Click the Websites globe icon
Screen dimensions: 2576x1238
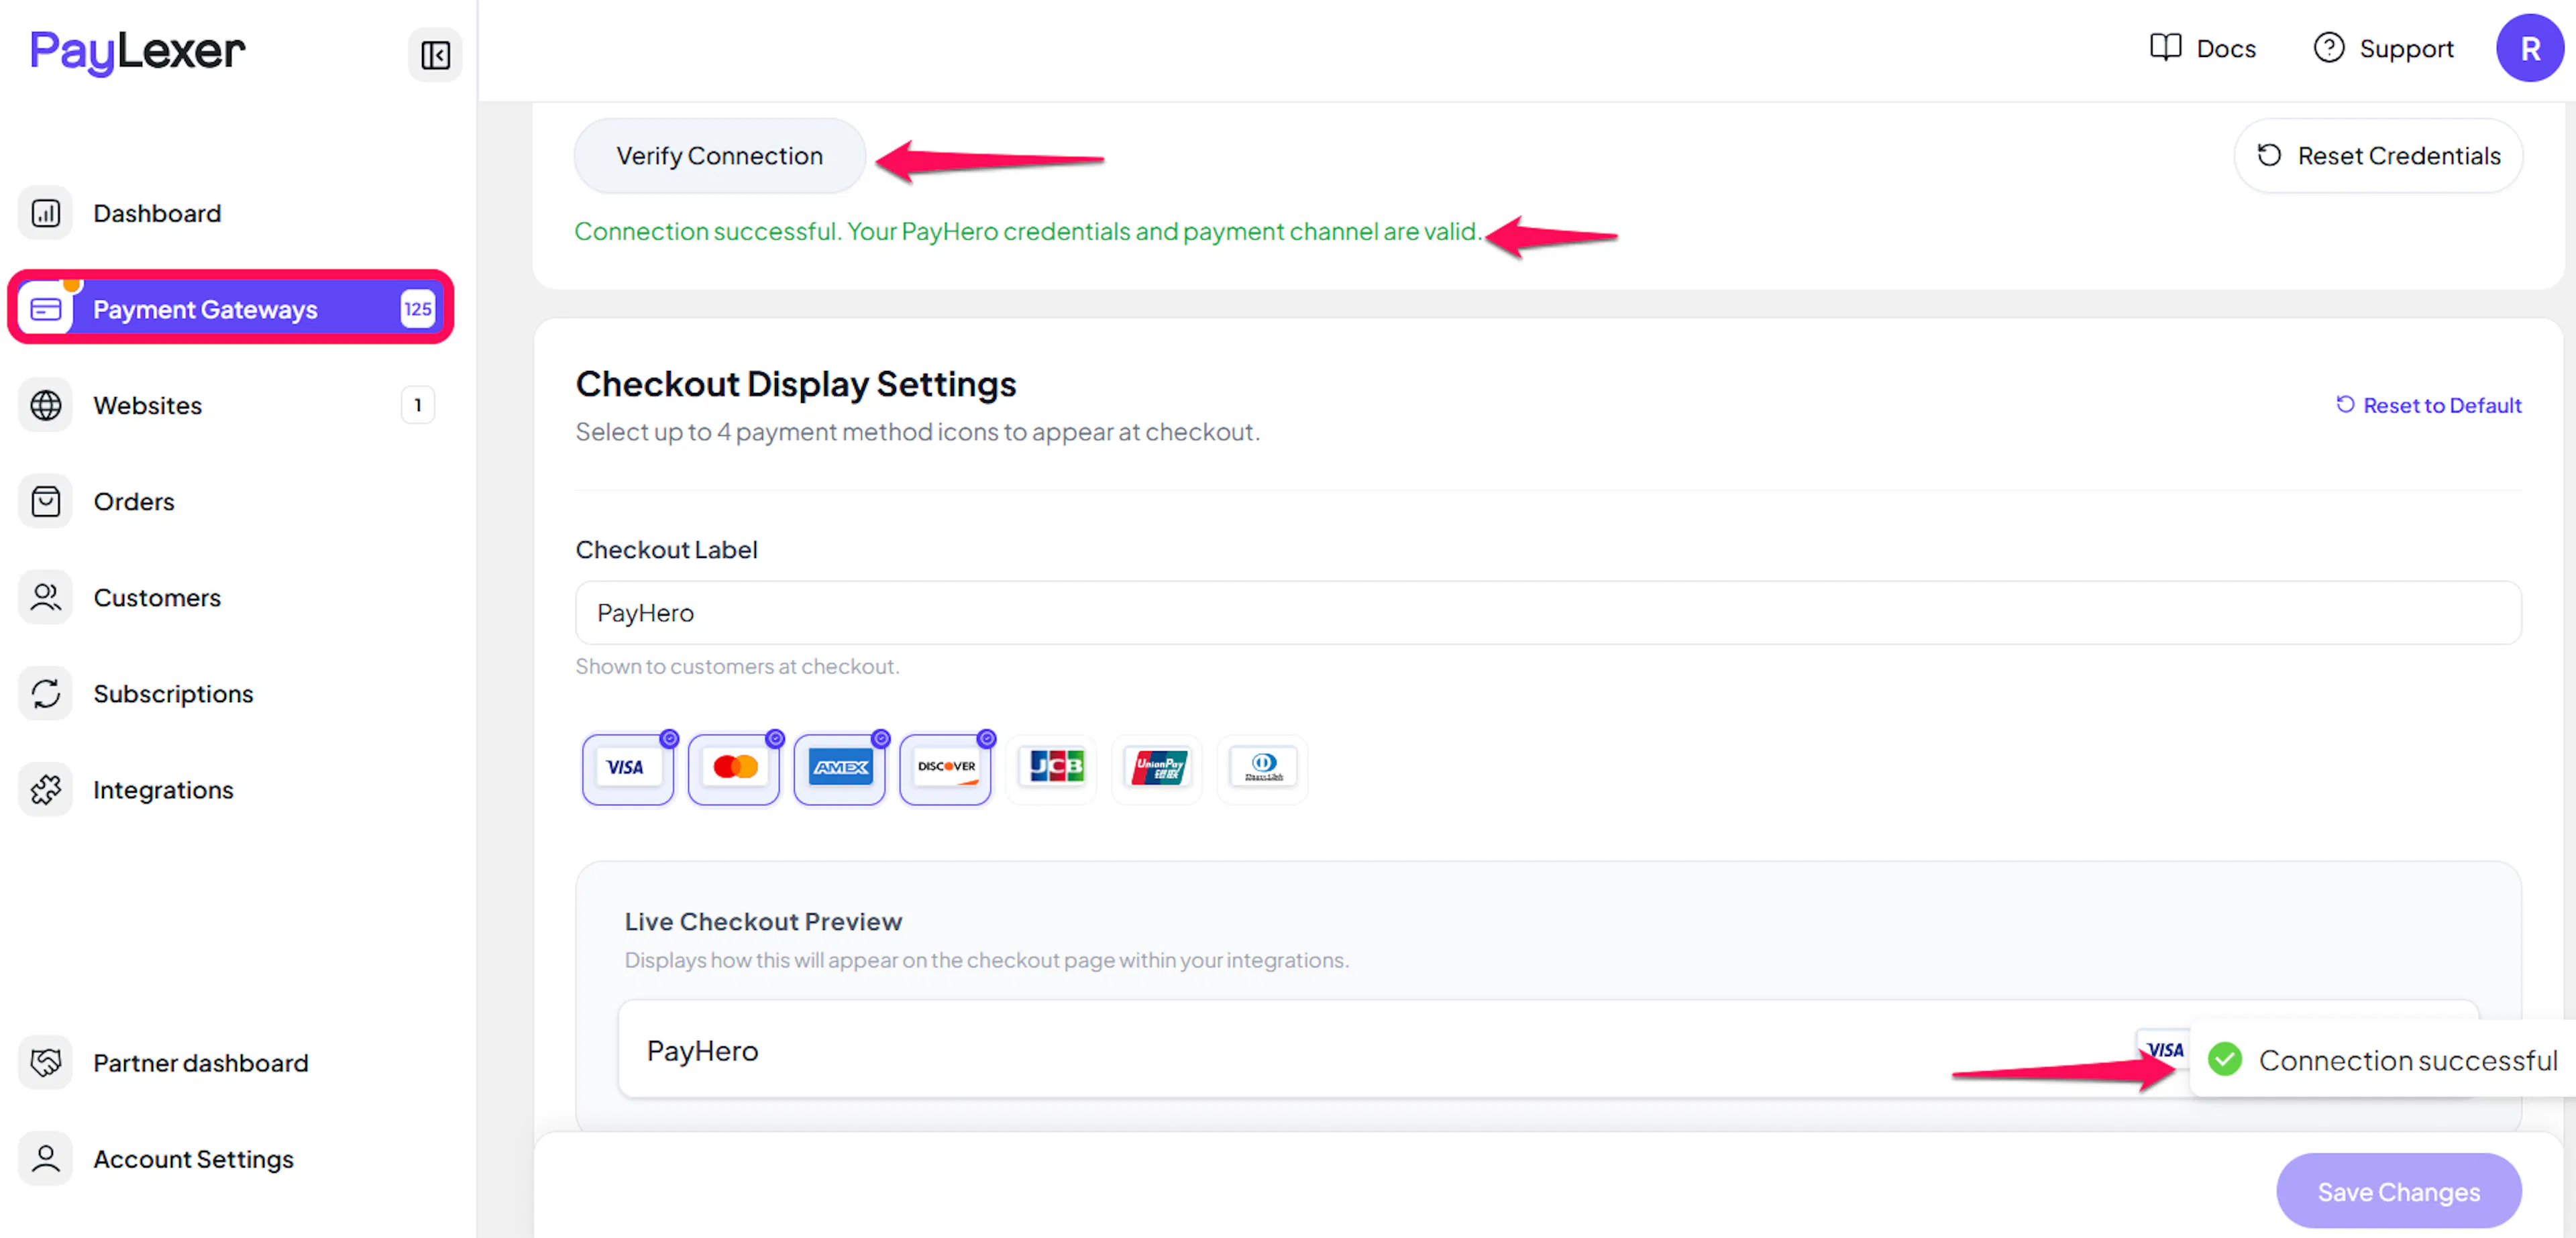pyautogui.click(x=46, y=405)
